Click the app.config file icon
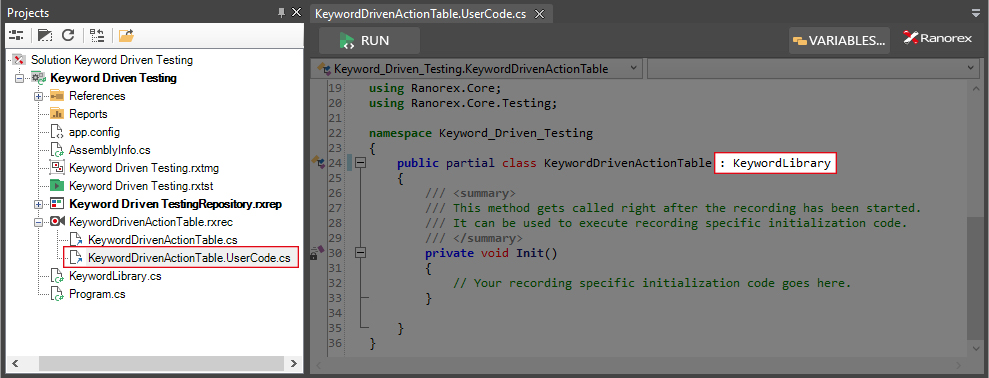This screenshot has height=378, width=989. pyautogui.click(x=57, y=133)
